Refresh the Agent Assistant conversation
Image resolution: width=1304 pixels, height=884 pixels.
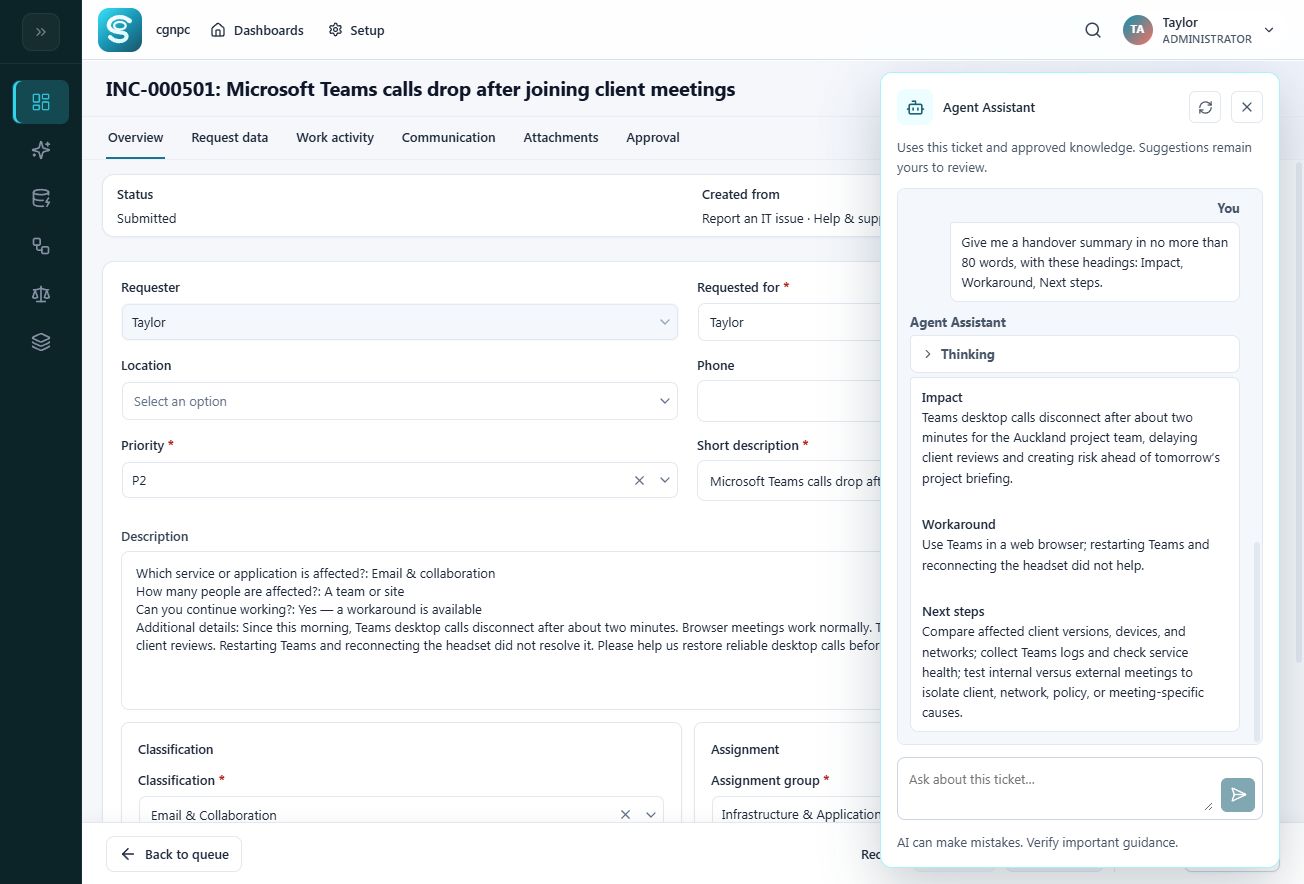coord(1205,107)
